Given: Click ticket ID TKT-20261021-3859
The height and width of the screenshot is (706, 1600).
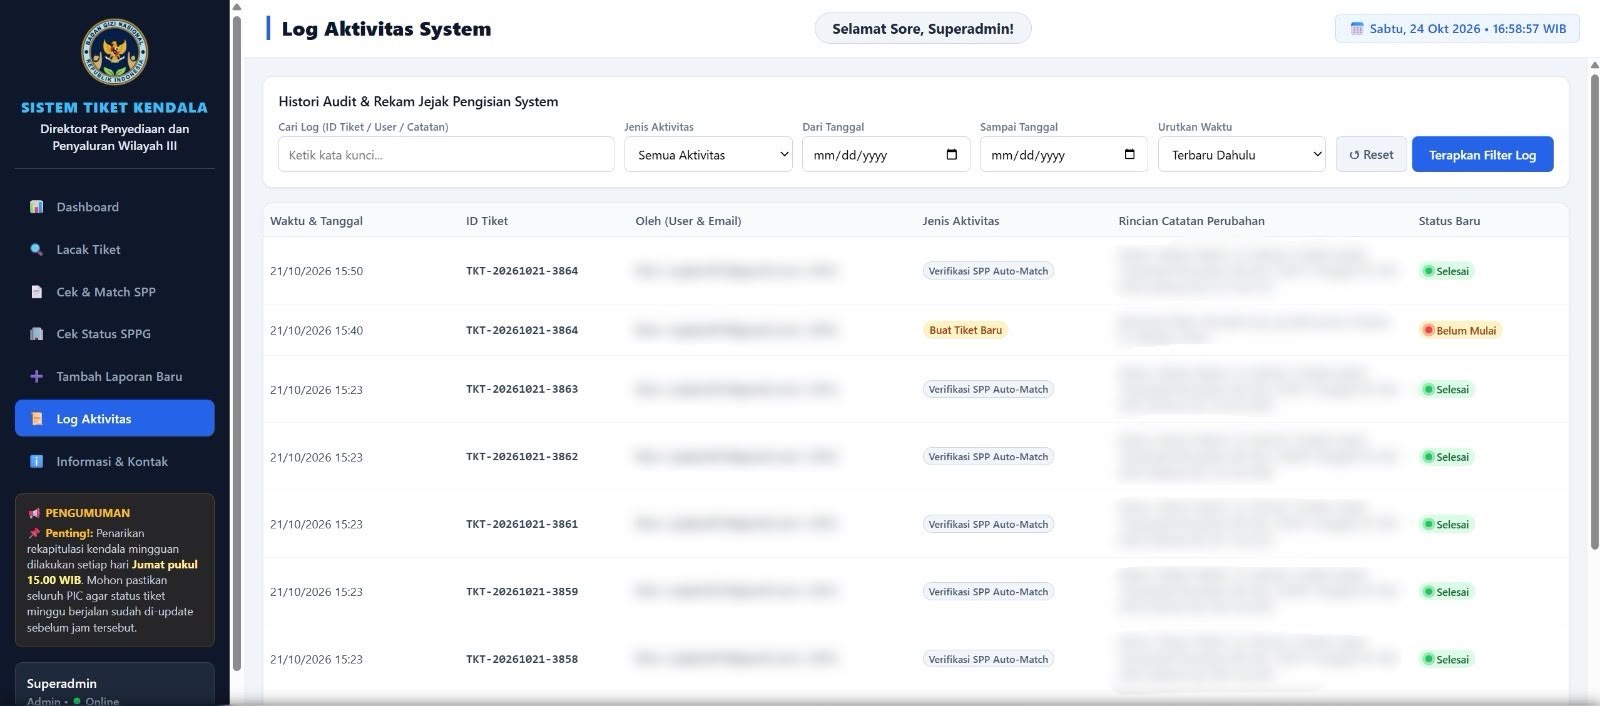Looking at the screenshot, I should 522,592.
